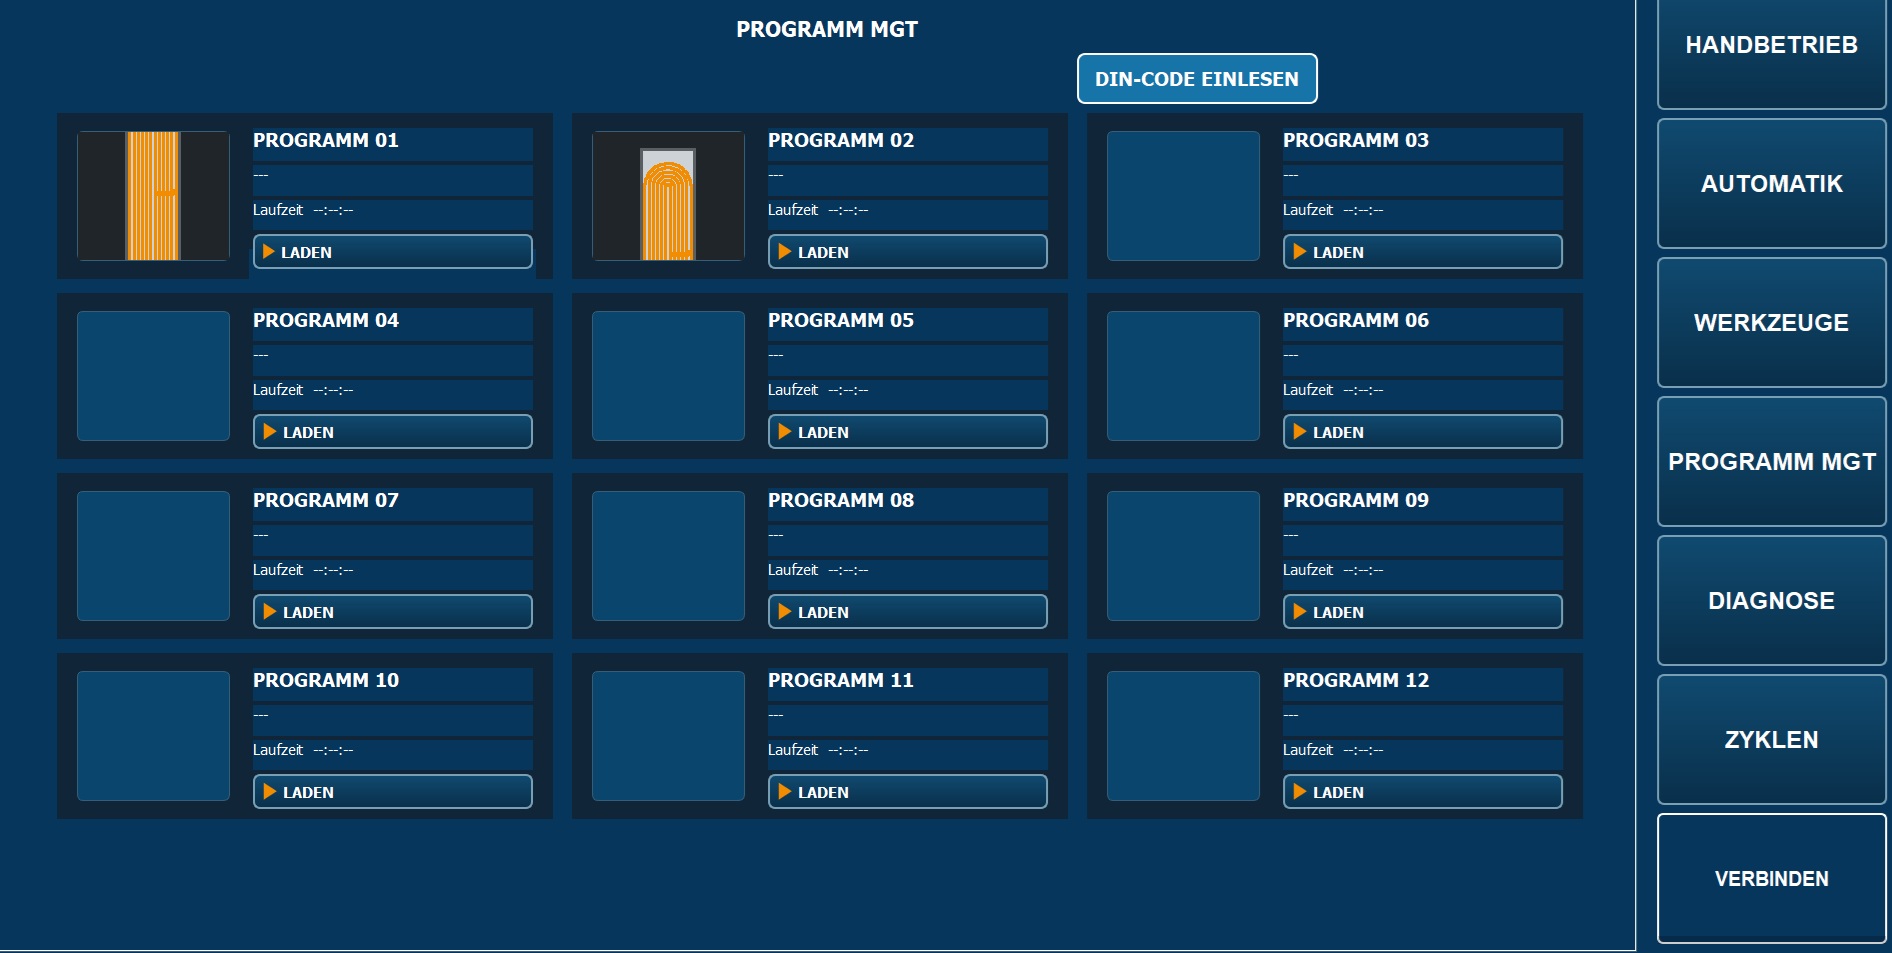Load PROGRAMM 11 with its LADEN button
This screenshot has height=953, width=1892.
pyautogui.click(x=907, y=792)
